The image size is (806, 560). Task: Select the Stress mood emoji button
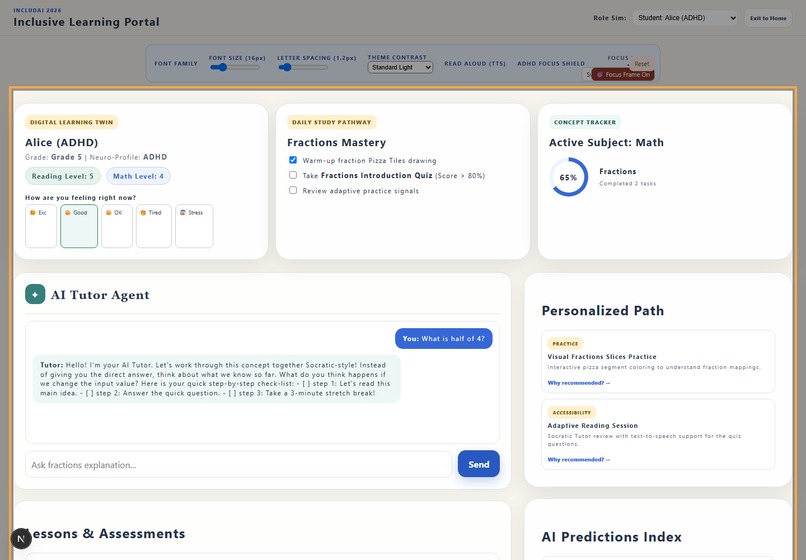click(194, 226)
